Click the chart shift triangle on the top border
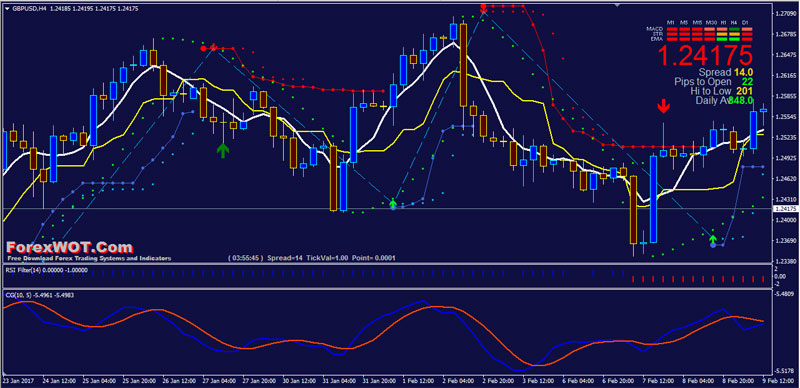The width and height of the screenshot is (800, 388). click(618, 5)
